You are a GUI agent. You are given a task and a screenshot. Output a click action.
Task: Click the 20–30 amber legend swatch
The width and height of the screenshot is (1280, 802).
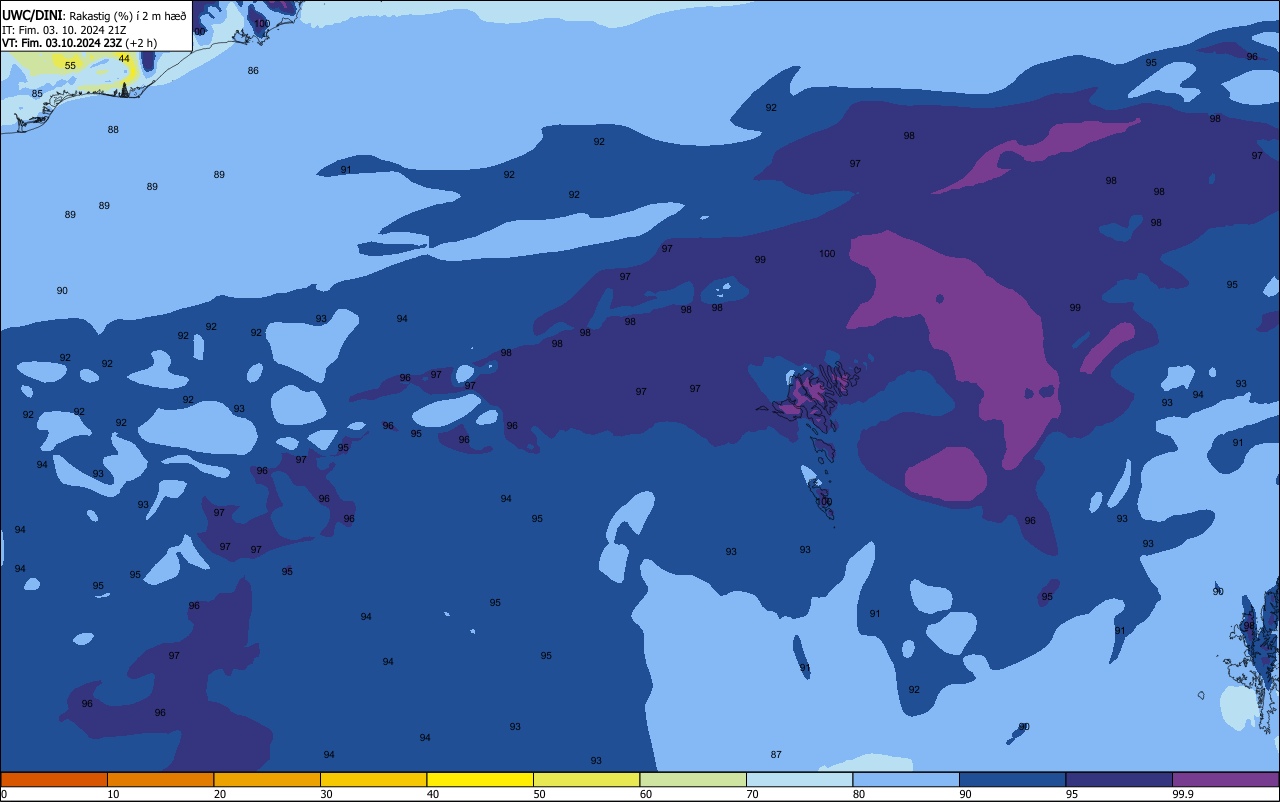pos(267,779)
